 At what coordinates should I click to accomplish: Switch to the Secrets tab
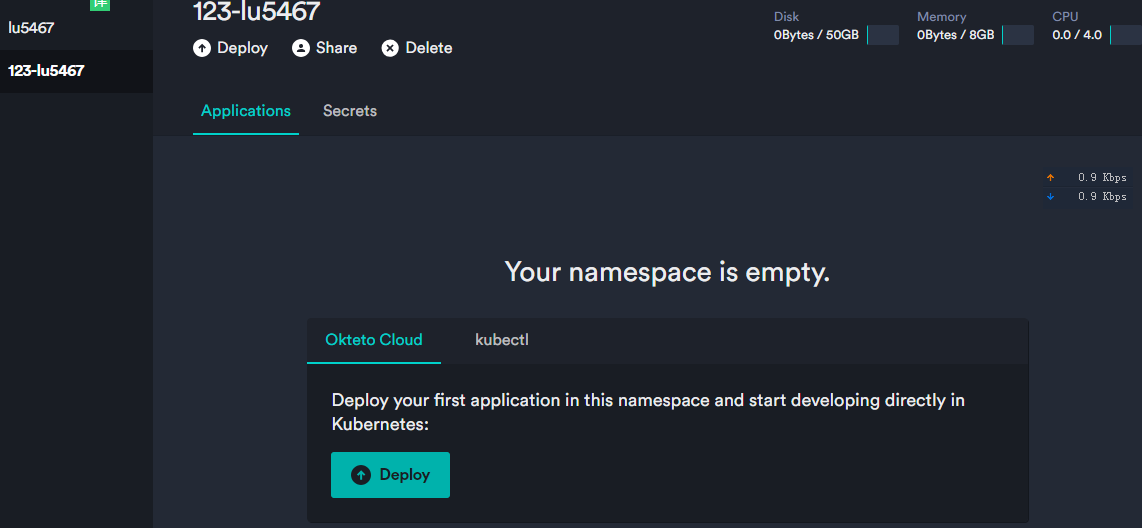[350, 111]
